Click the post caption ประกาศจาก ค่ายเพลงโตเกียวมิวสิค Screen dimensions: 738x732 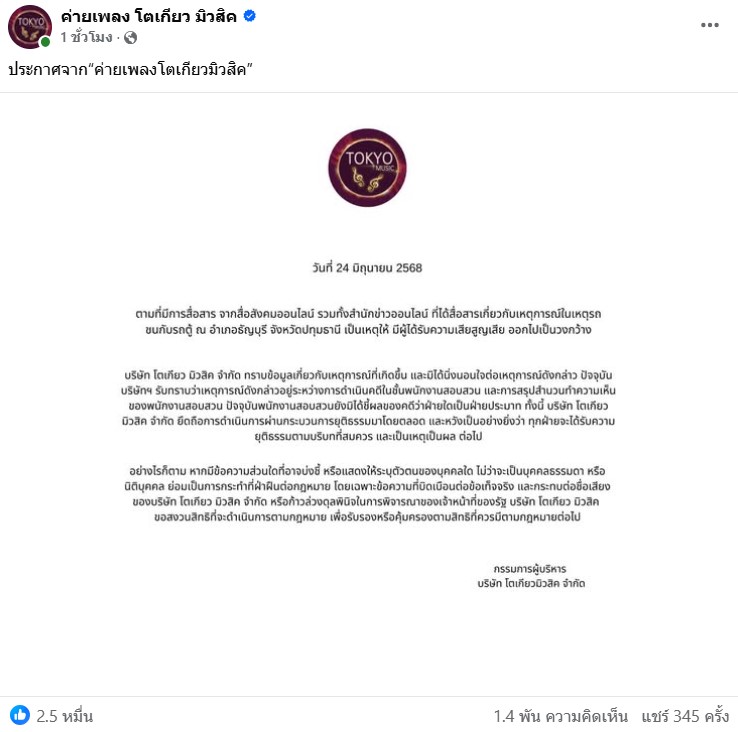[x=130, y=70]
